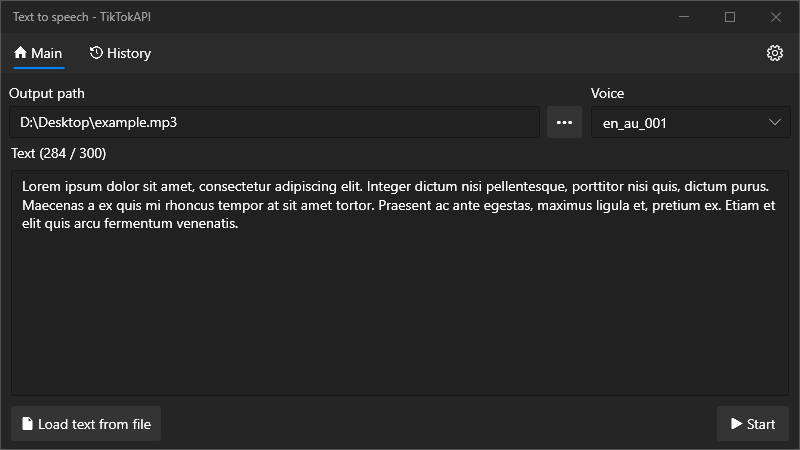Close the Text to speech window

[x=776, y=17]
